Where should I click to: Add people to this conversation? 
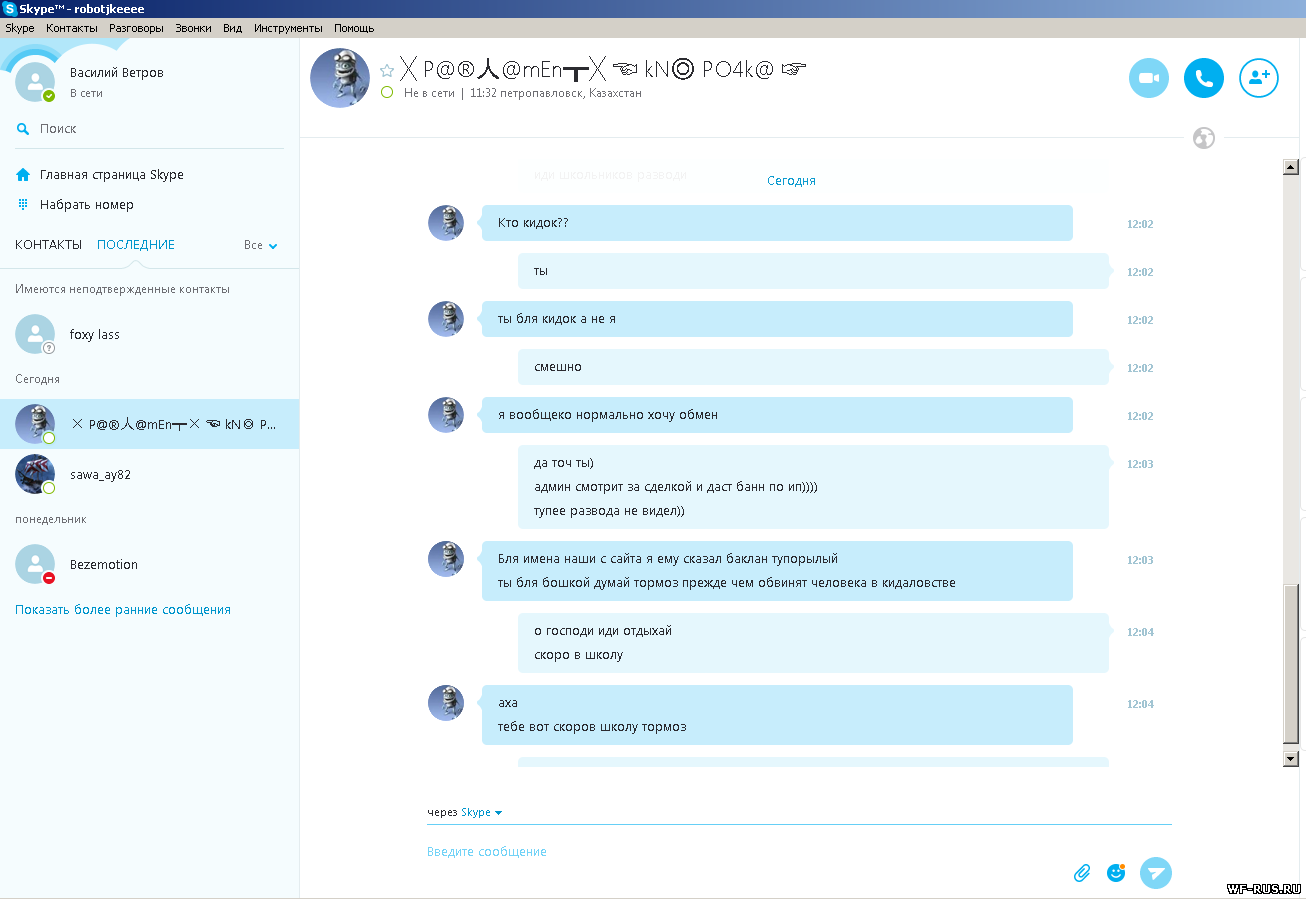1258,78
